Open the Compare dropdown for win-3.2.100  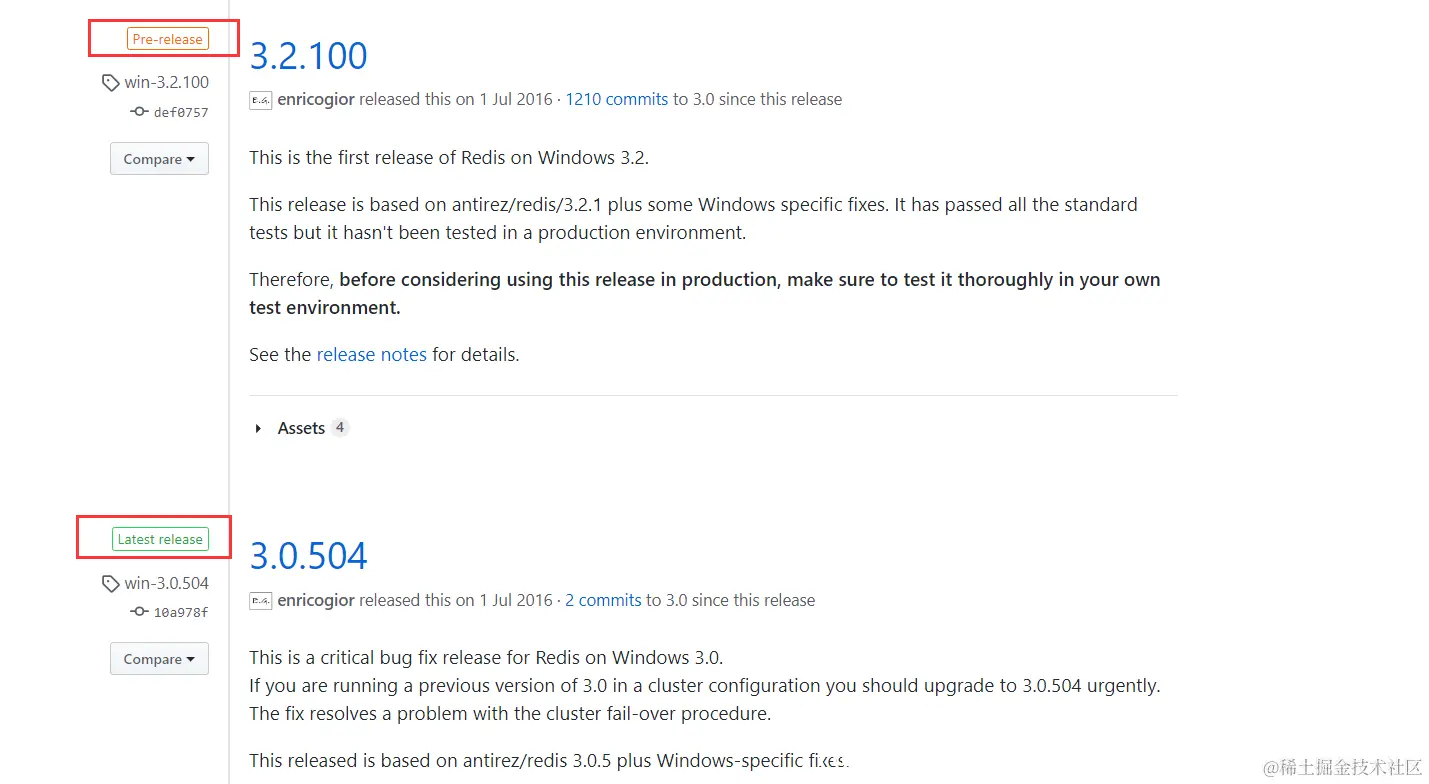click(x=159, y=159)
